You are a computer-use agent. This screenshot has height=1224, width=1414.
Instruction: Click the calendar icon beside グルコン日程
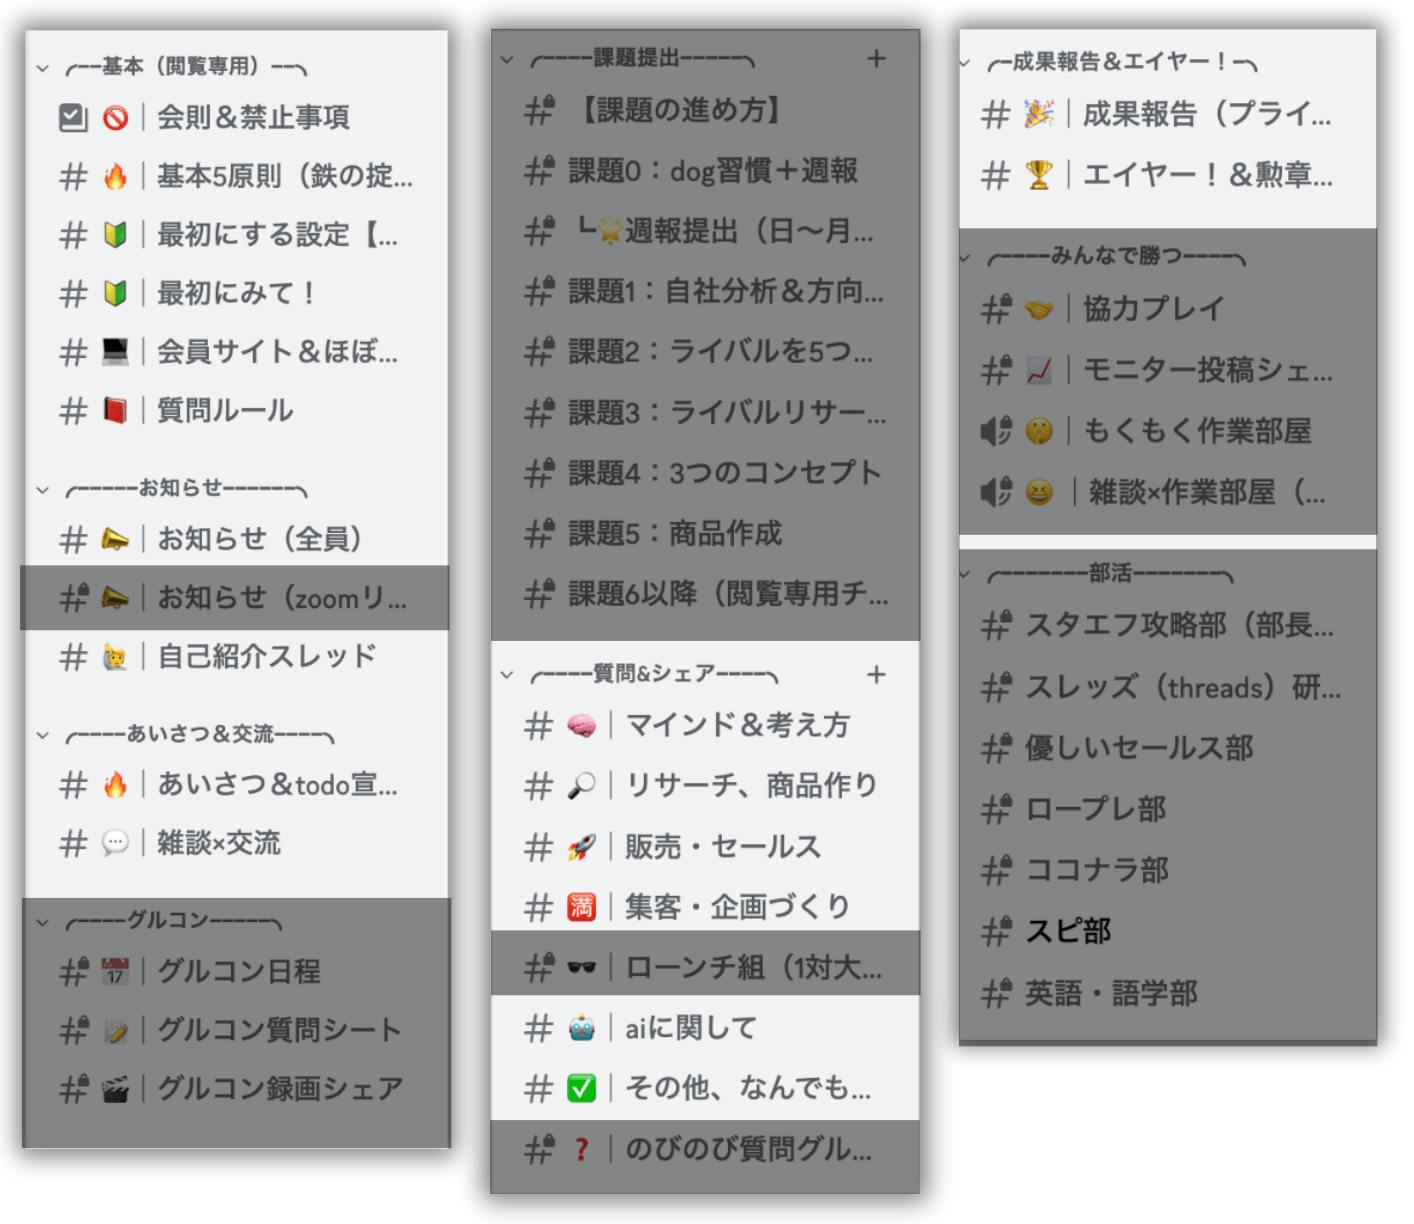pyautogui.click(x=115, y=971)
